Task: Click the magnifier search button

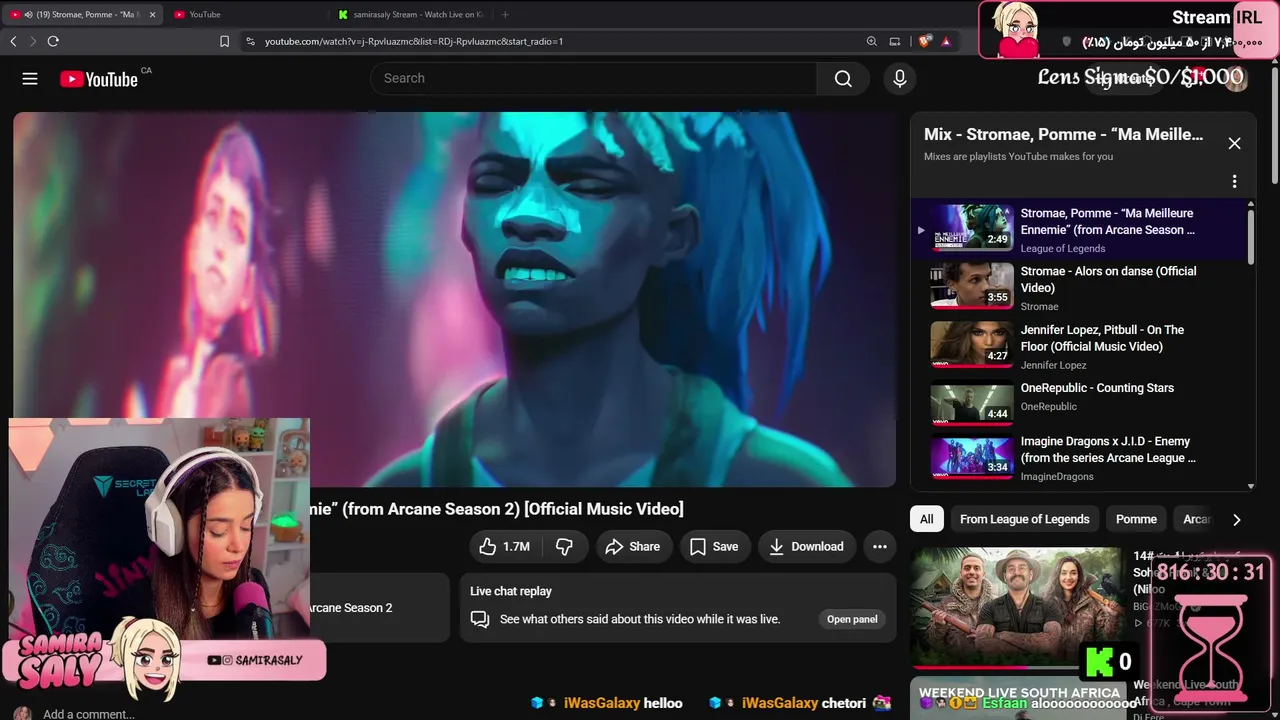Action: point(843,79)
